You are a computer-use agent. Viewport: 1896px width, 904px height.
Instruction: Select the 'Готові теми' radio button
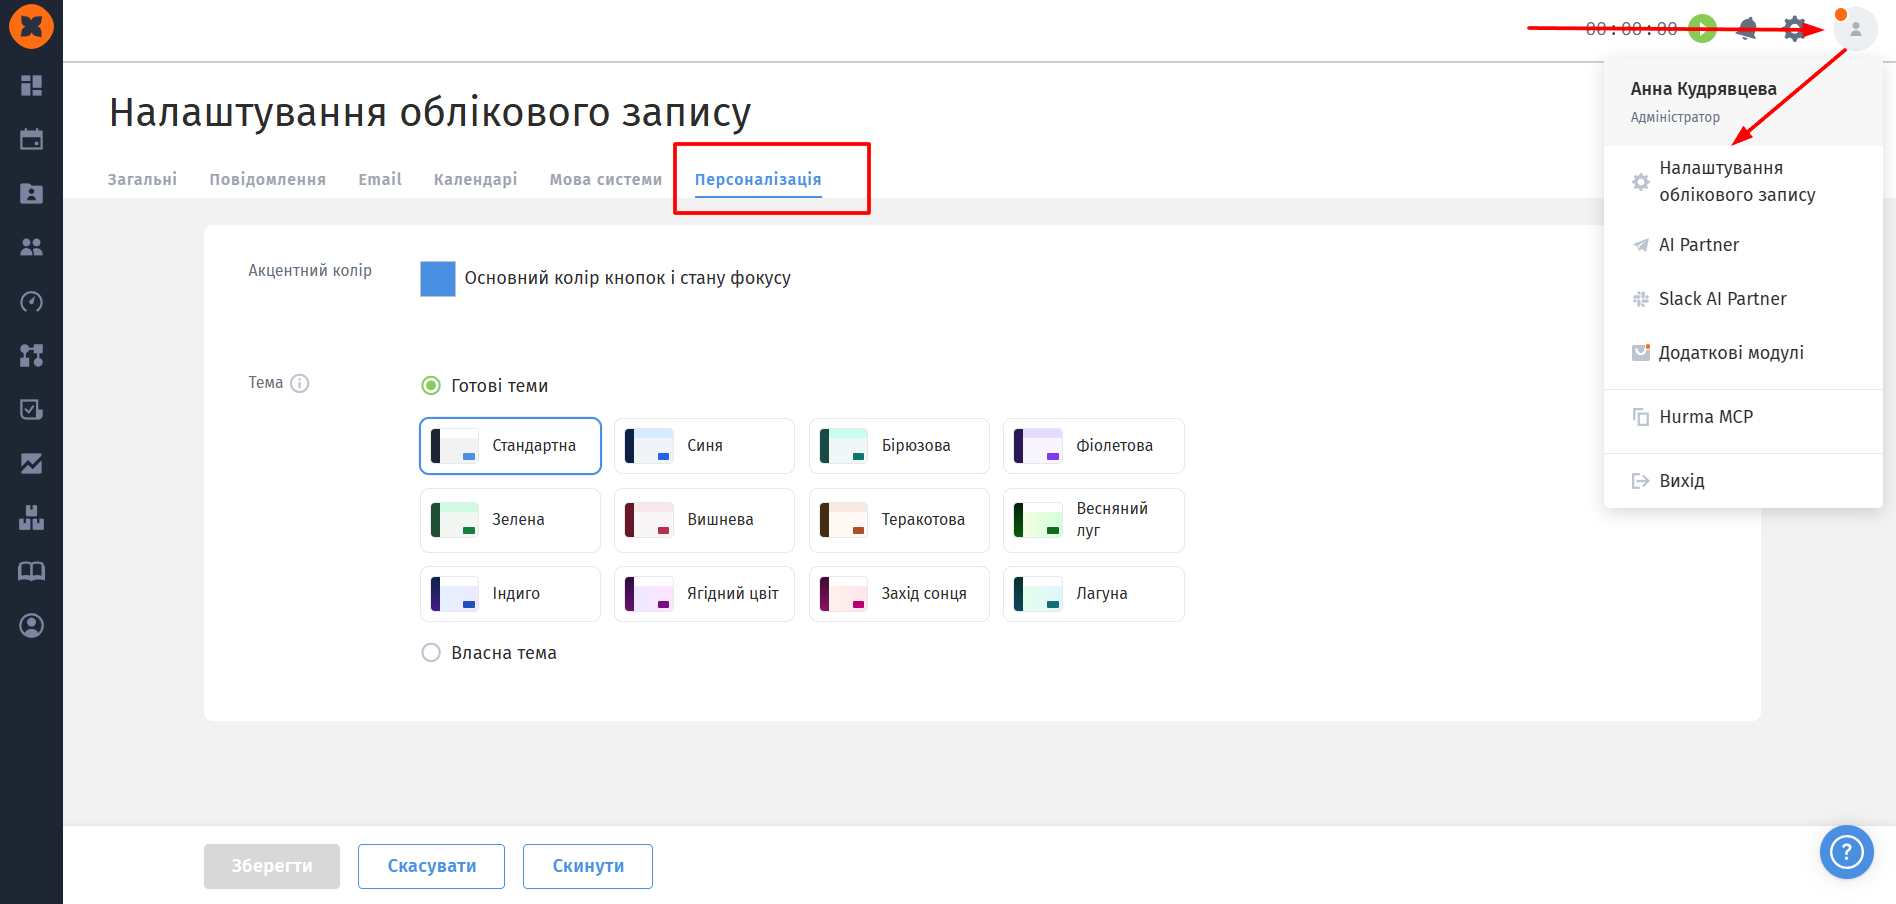coord(431,386)
